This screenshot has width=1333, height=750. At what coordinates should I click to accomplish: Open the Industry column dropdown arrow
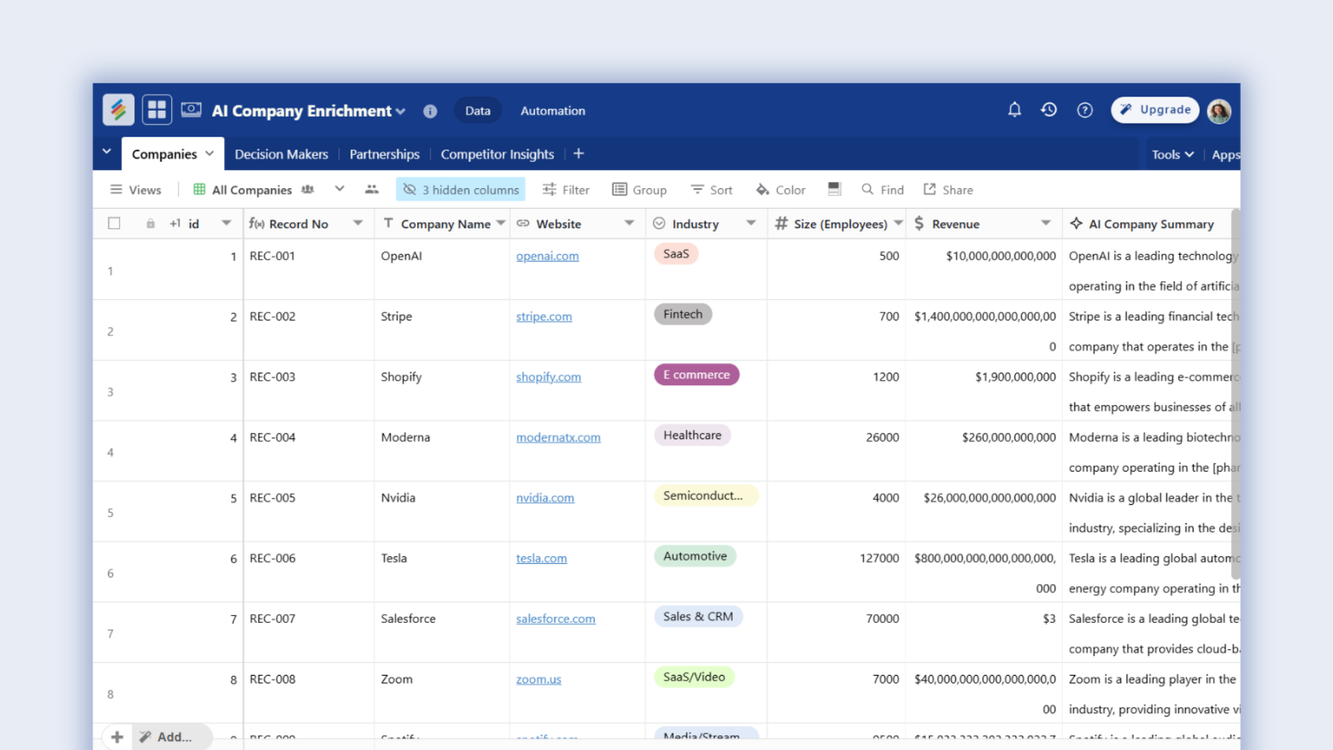click(x=751, y=224)
